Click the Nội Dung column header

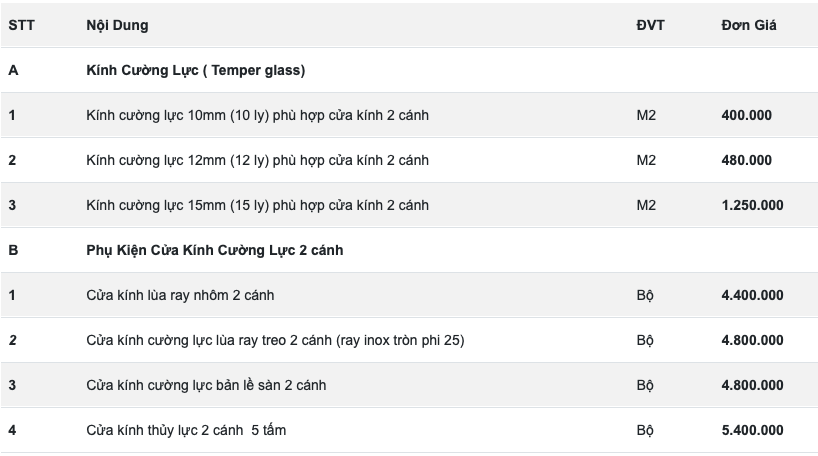click(x=117, y=25)
